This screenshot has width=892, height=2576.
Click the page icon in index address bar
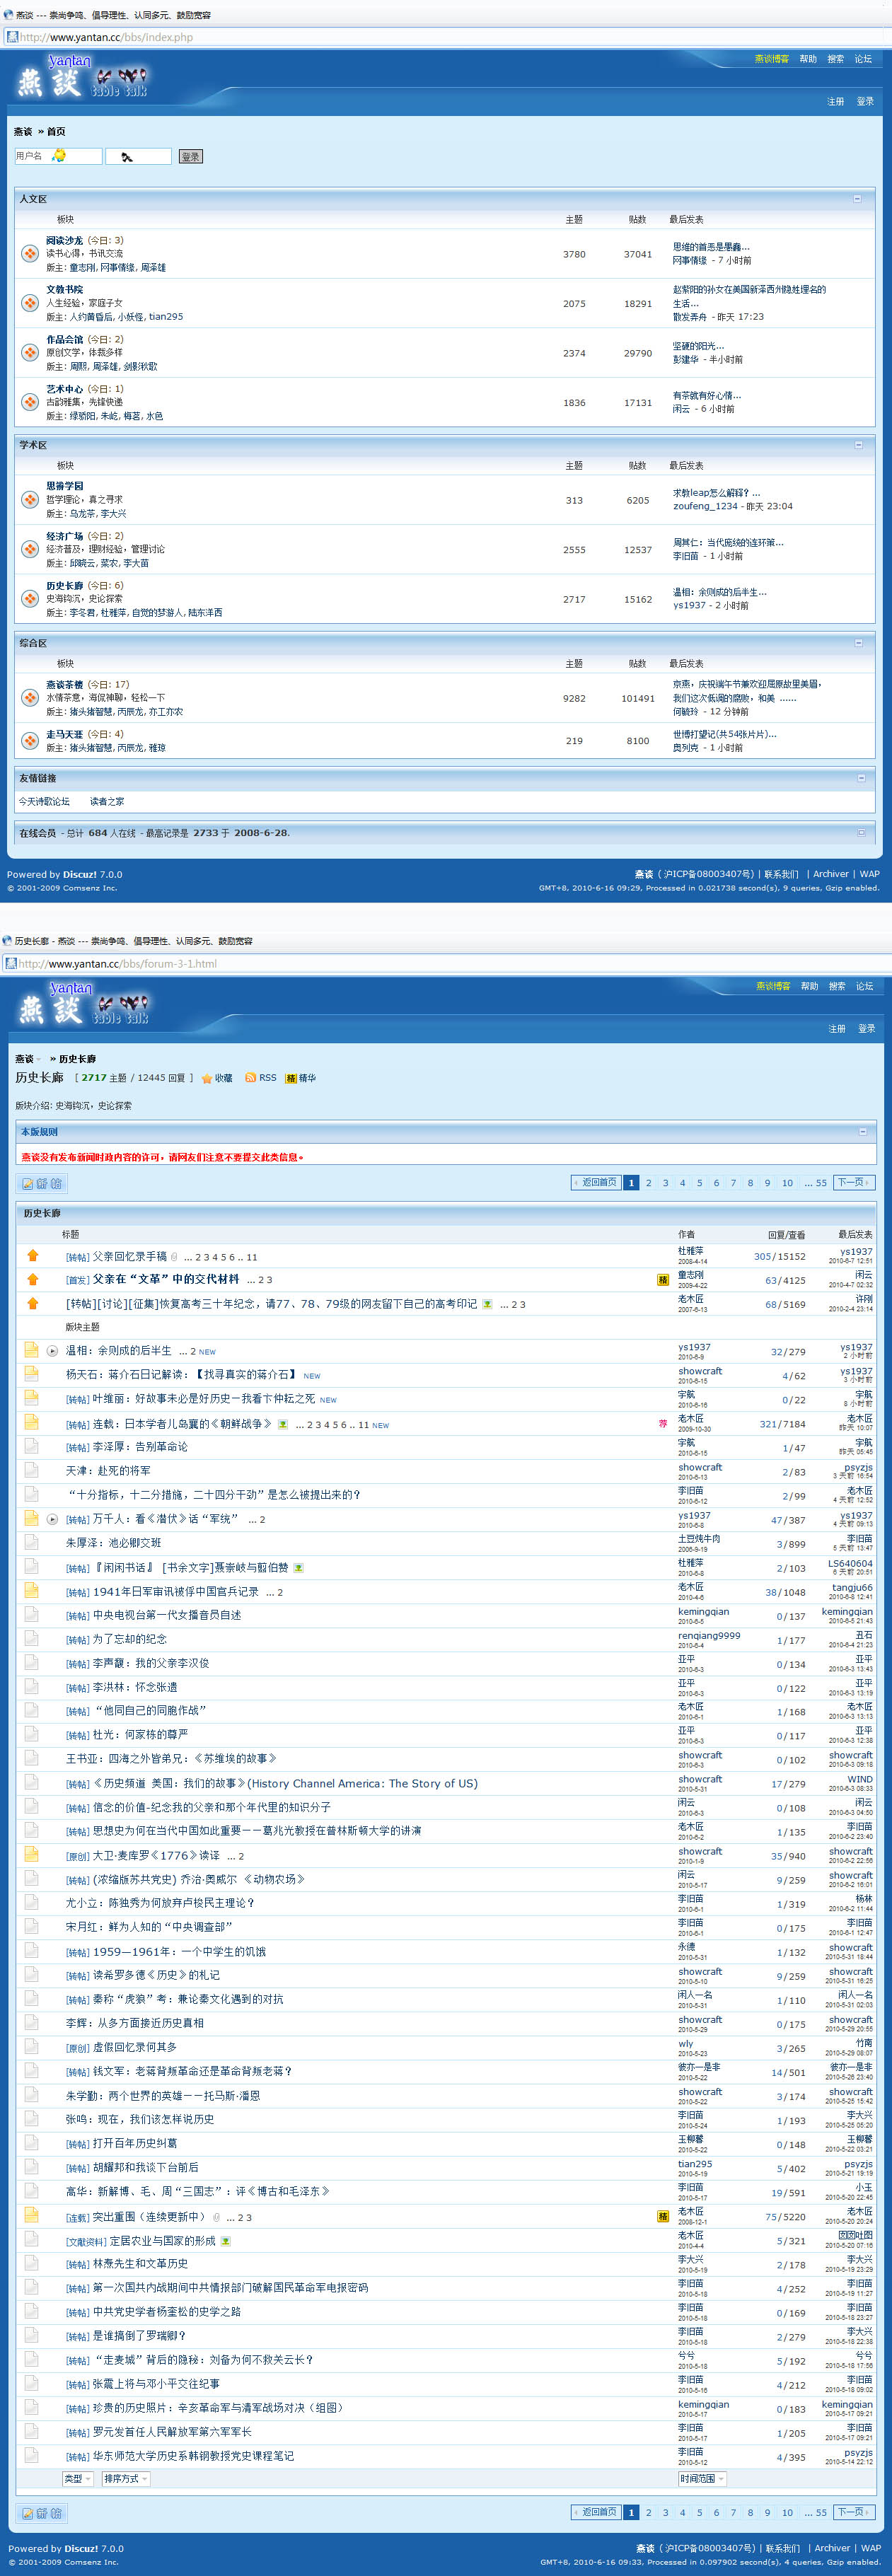[12, 37]
